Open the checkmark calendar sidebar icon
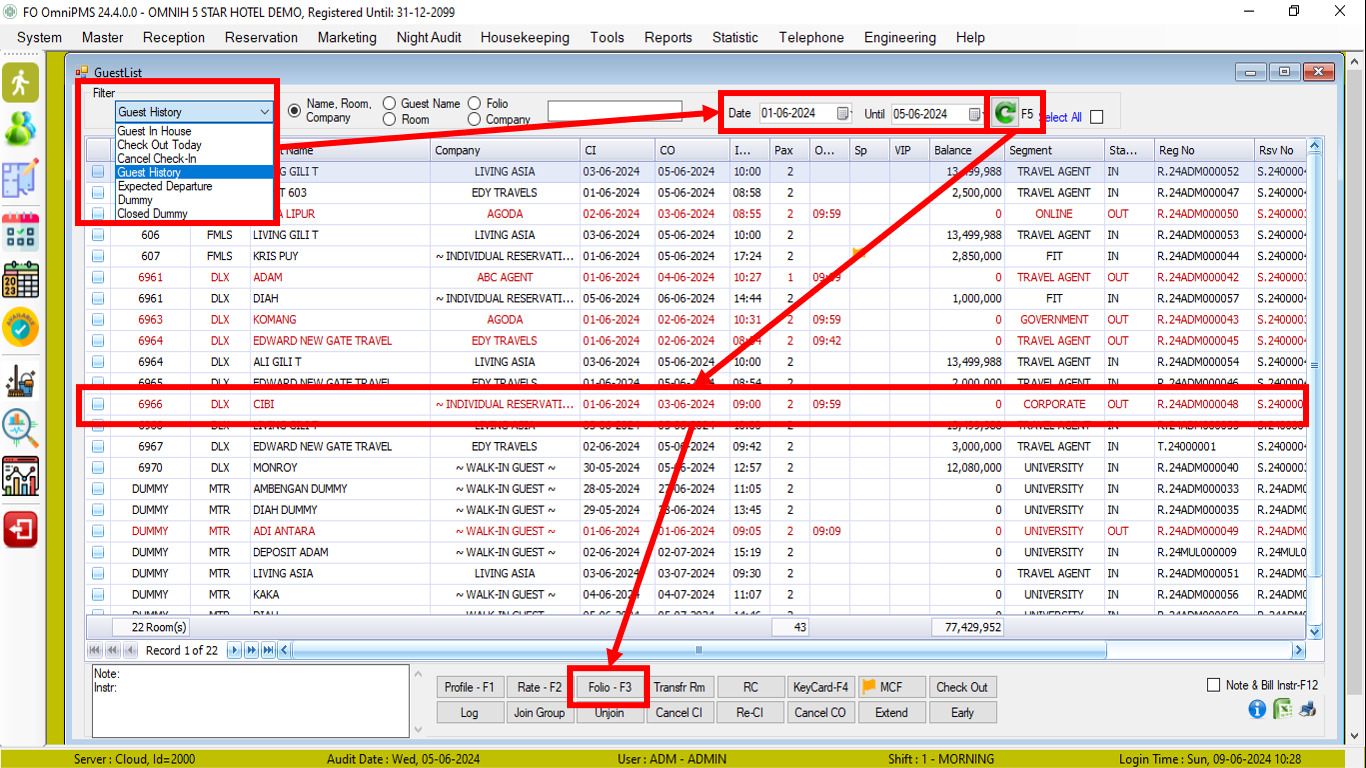 [20, 231]
